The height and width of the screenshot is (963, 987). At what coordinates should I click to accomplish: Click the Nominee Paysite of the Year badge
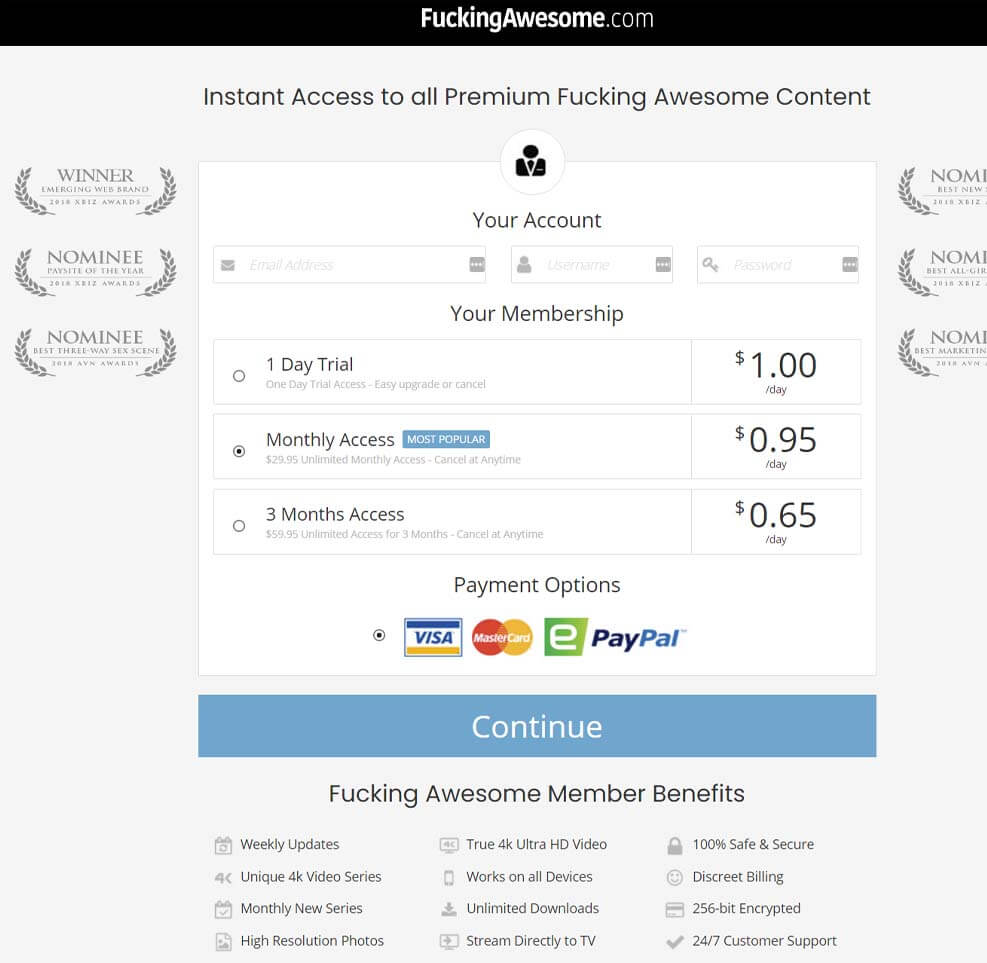96,271
